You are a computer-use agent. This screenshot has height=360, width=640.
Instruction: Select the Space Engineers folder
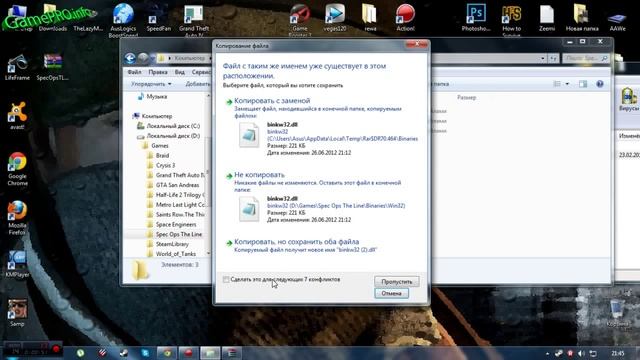click(176, 224)
